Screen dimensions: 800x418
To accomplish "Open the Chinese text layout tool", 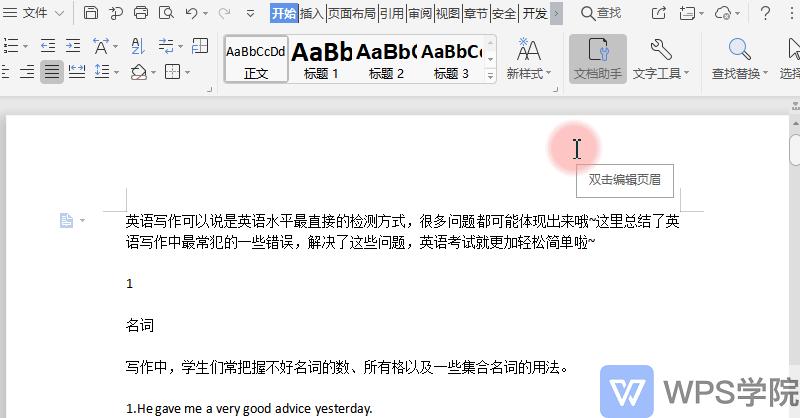I will (x=101, y=46).
